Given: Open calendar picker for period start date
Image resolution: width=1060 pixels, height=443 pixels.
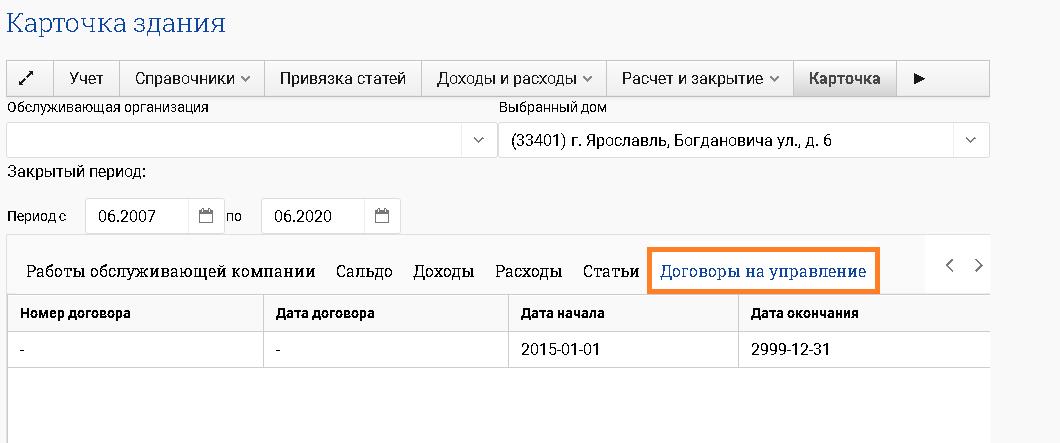Looking at the screenshot, I should pos(206,216).
